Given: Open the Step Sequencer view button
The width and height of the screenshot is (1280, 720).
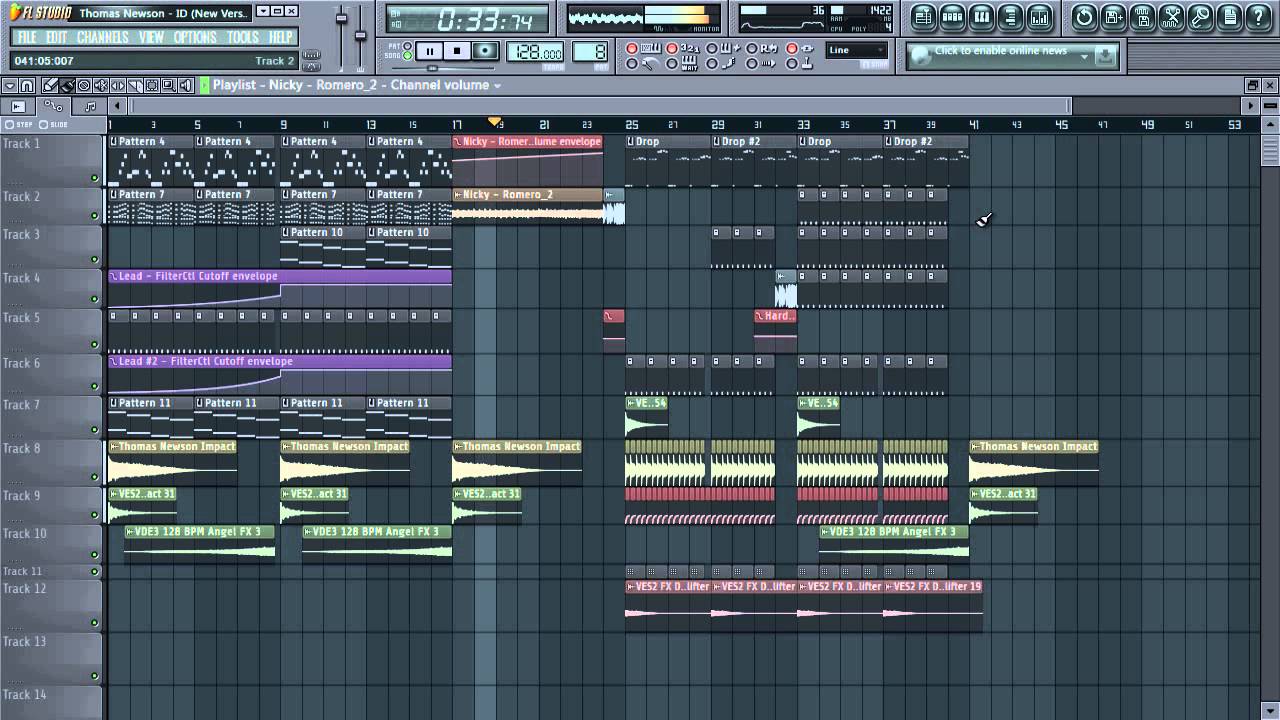Looking at the screenshot, I should tap(952, 17).
